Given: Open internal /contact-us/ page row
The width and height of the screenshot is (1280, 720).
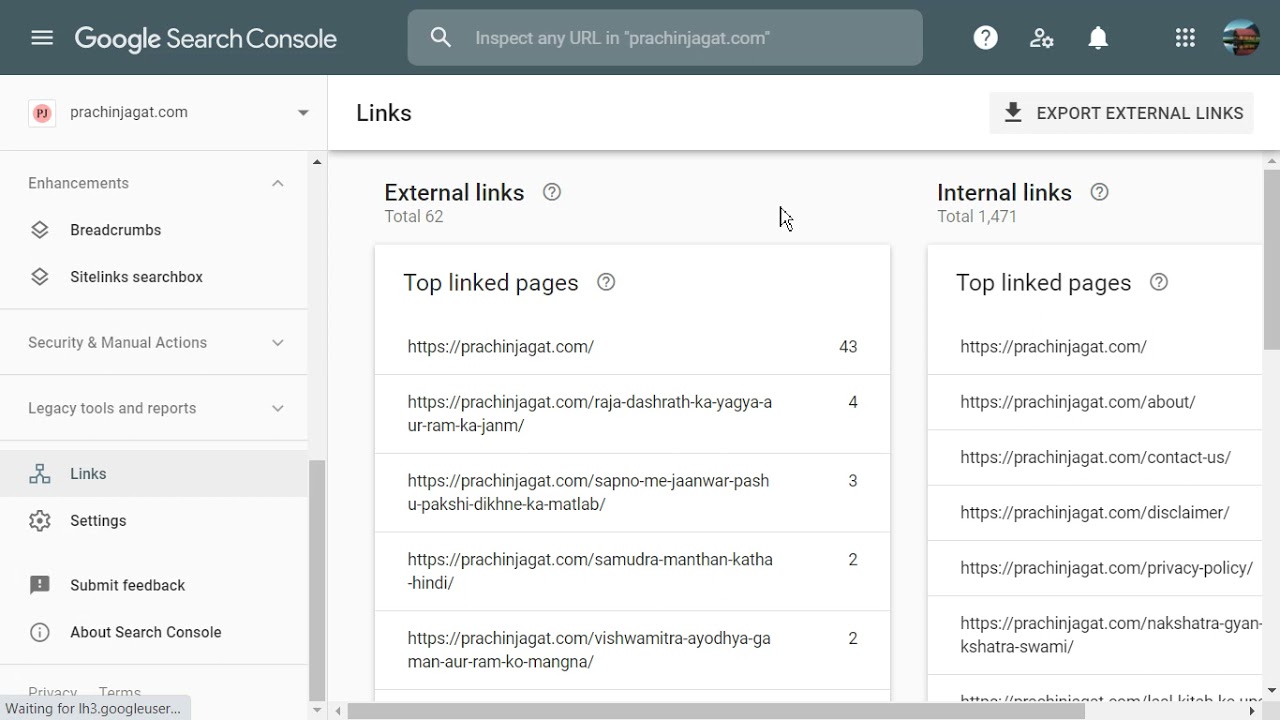Looking at the screenshot, I should tap(1095, 457).
